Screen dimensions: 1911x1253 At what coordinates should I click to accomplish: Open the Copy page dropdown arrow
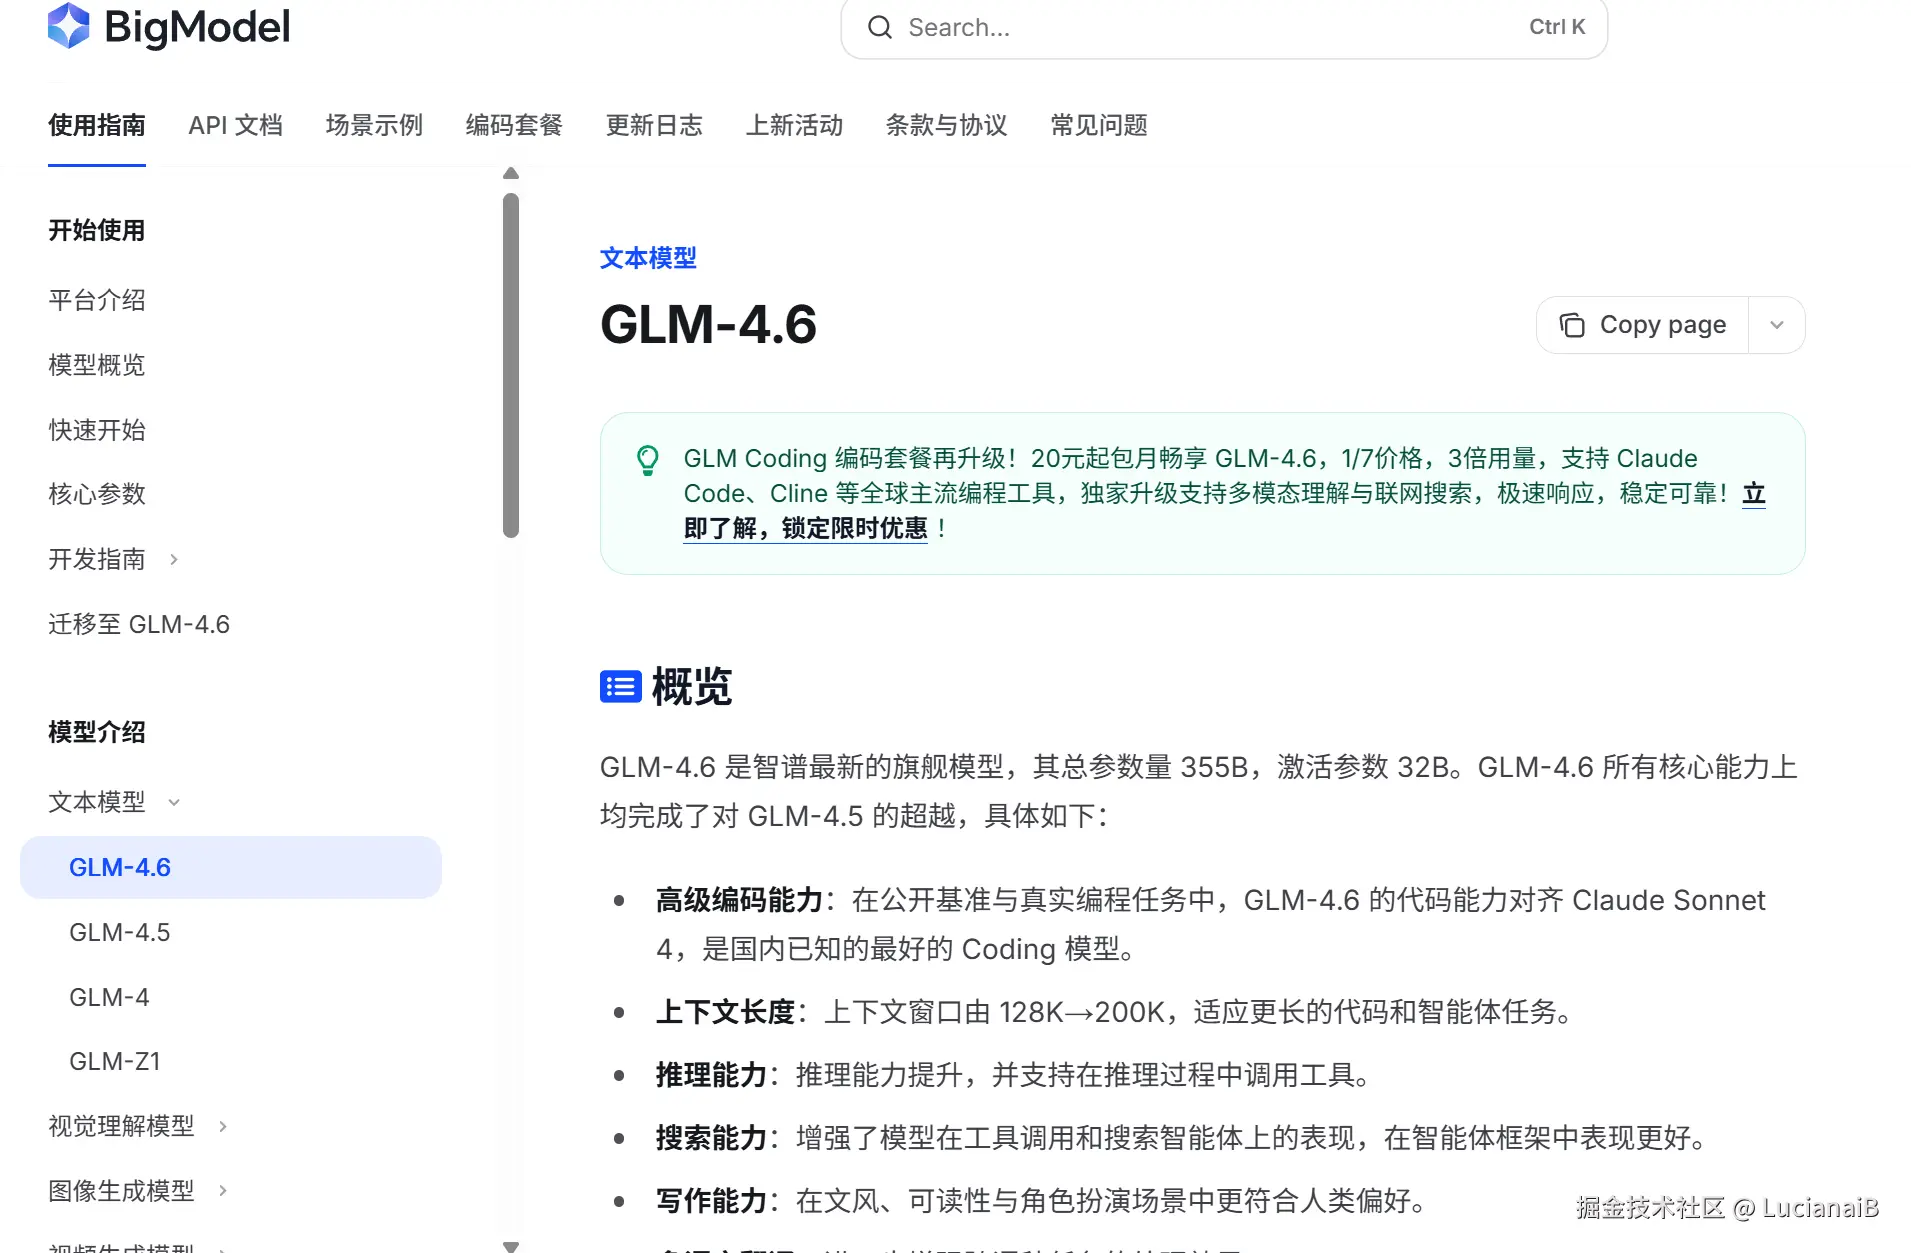[1777, 325]
